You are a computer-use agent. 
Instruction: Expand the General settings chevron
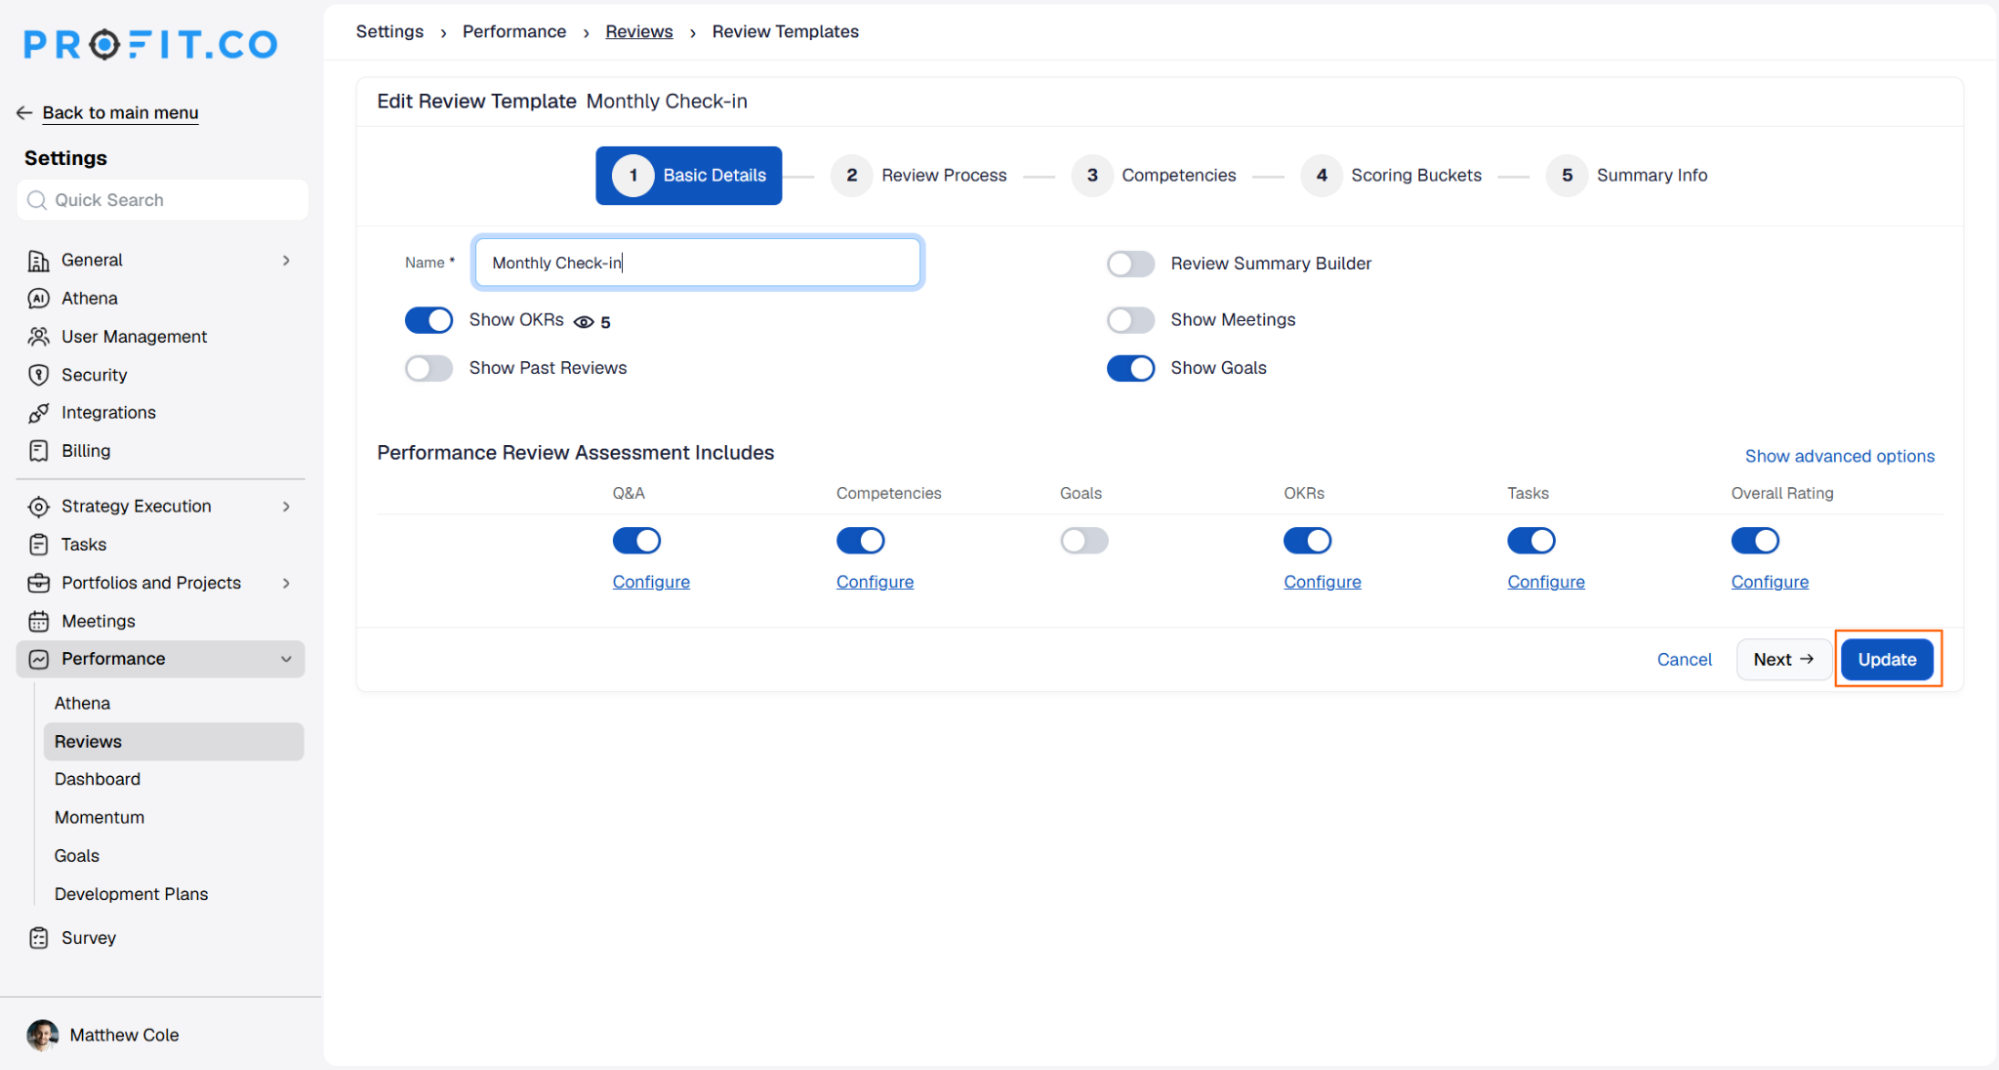[286, 261]
